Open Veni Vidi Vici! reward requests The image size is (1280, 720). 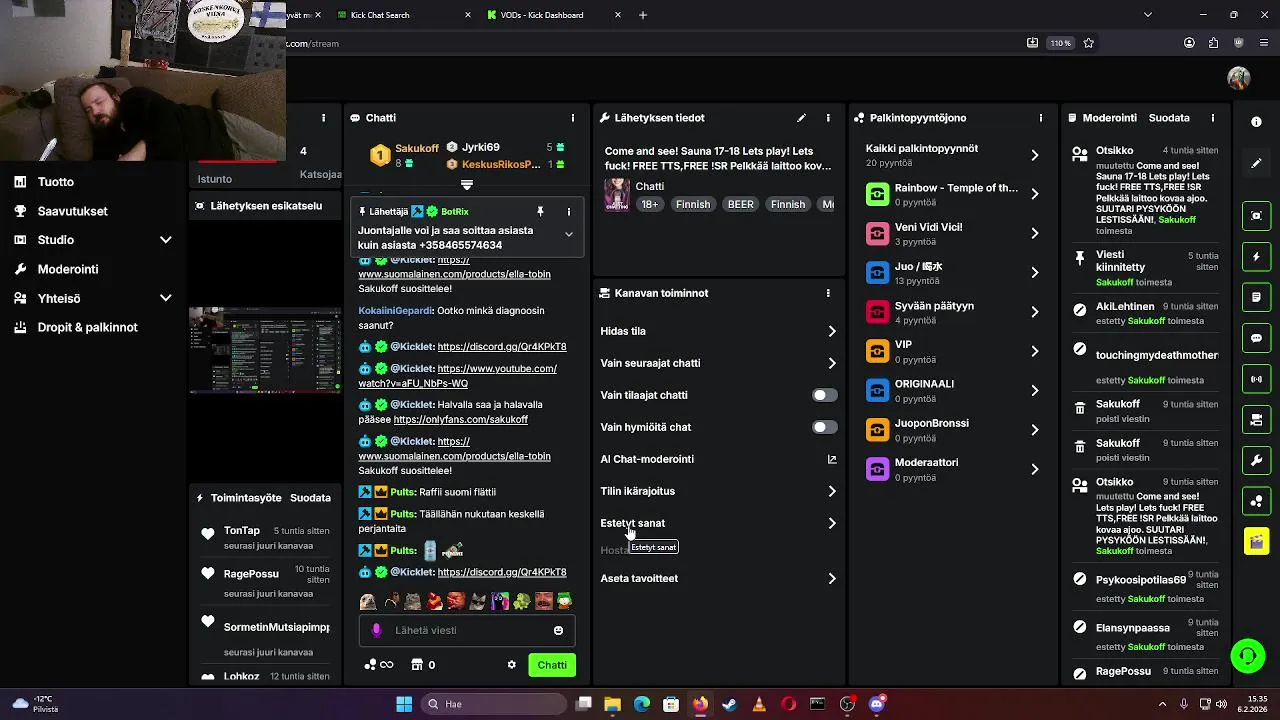coord(953,233)
